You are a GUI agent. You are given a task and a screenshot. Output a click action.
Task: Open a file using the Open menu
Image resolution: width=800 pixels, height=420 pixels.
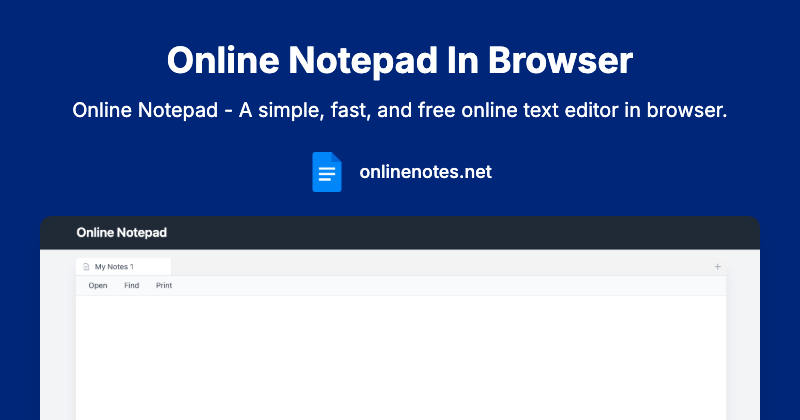98,286
